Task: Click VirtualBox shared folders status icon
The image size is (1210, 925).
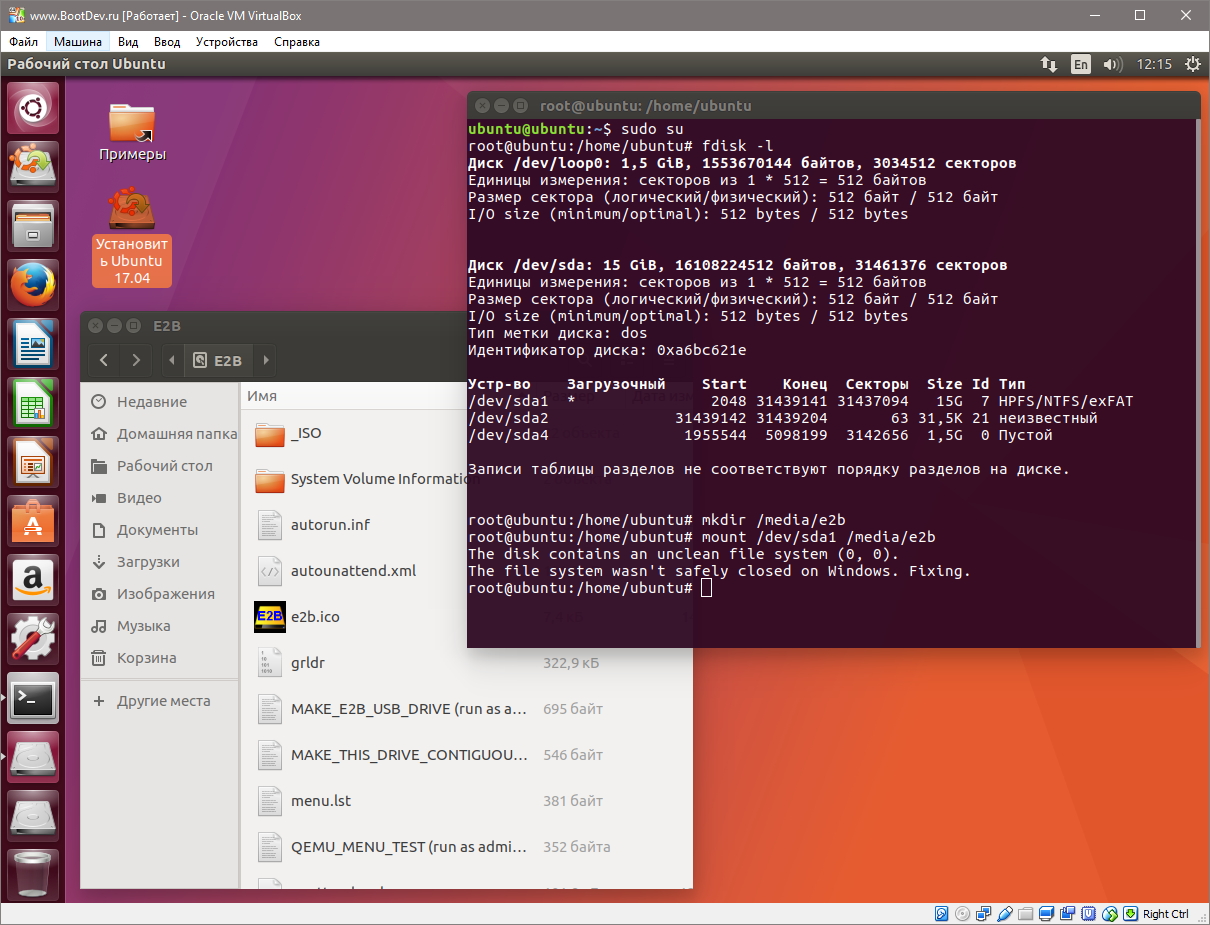Action: click(x=1025, y=914)
